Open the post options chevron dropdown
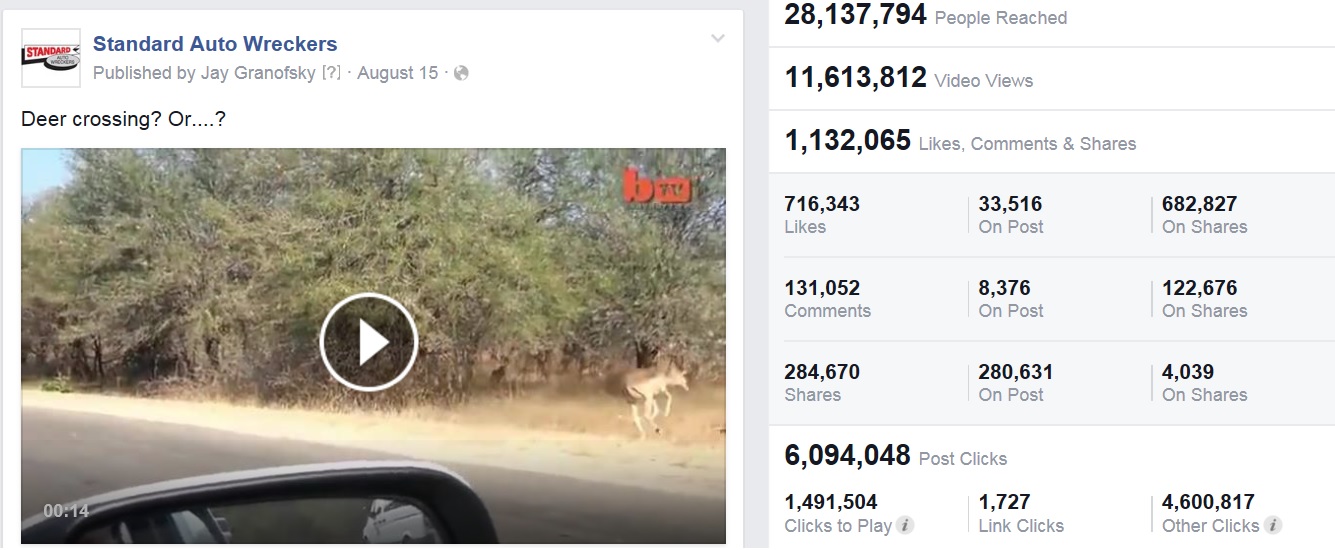Image resolution: width=1335 pixels, height=550 pixels. click(x=717, y=39)
